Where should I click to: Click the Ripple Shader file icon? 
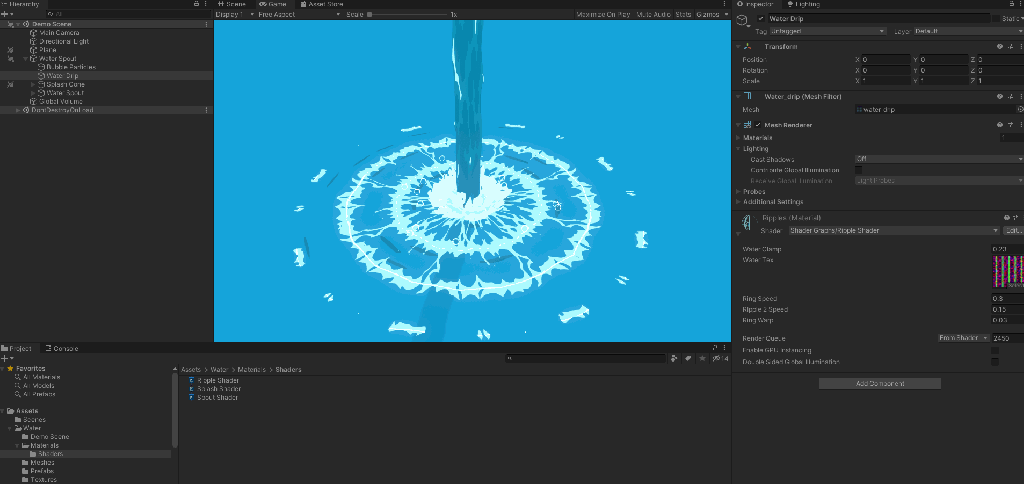point(191,380)
